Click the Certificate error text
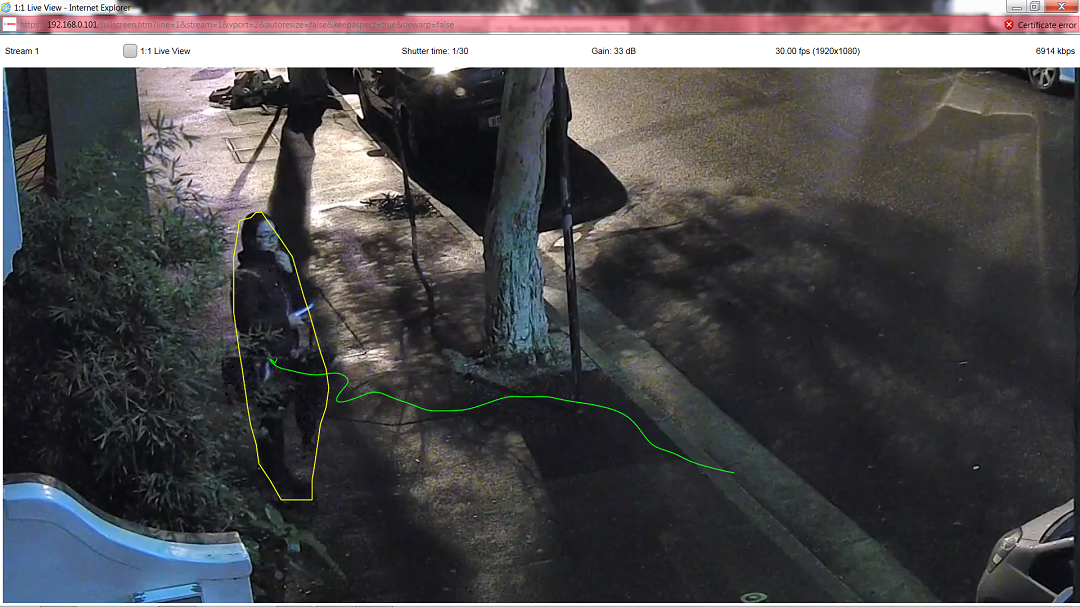This screenshot has height=607, width=1080. pos(1046,25)
